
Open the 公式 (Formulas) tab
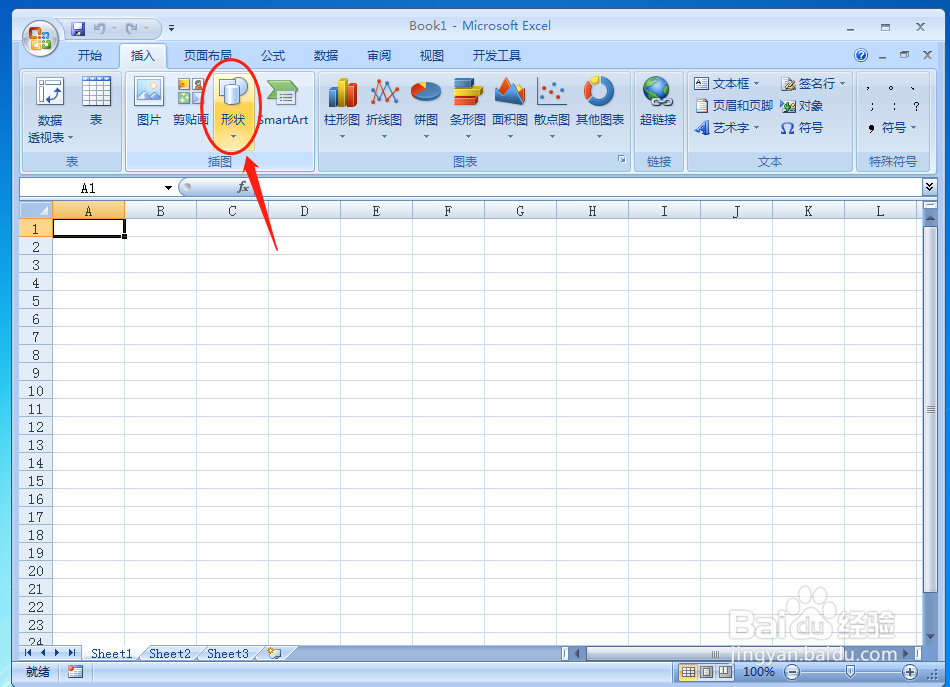[273, 56]
